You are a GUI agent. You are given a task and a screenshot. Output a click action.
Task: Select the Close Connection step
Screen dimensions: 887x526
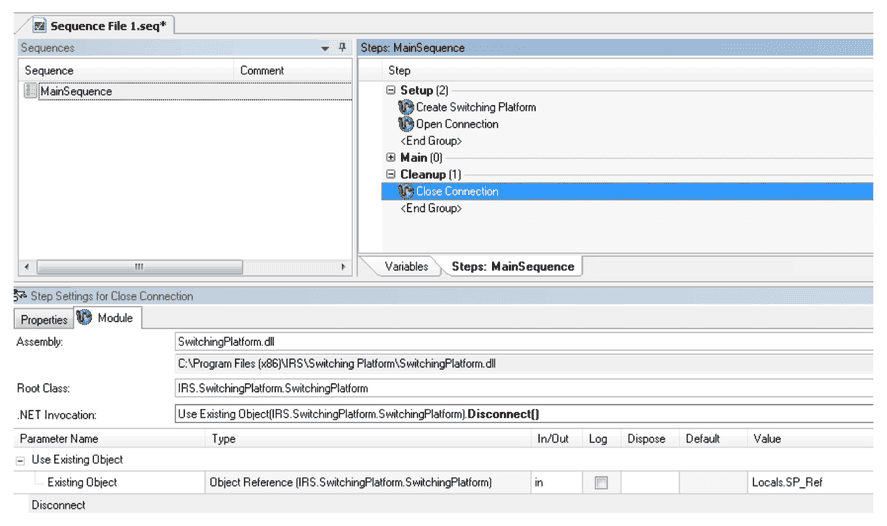coord(627,191)
